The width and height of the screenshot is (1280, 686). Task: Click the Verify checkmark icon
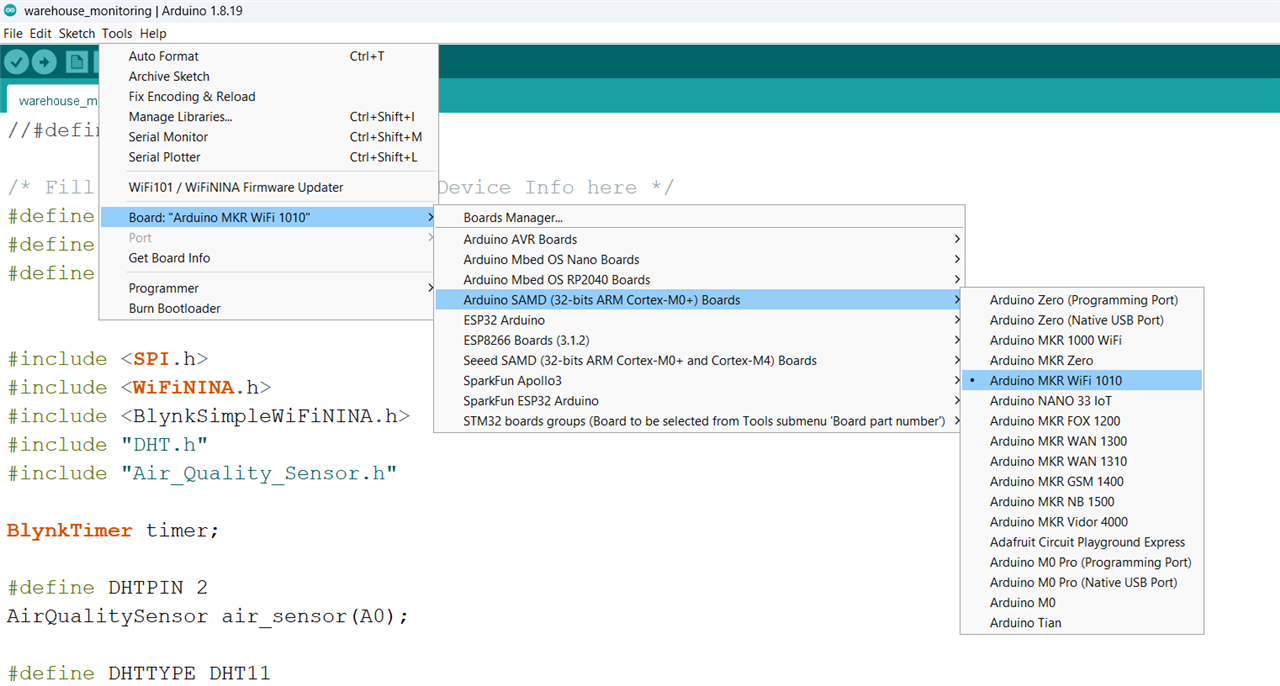(16, 62)
